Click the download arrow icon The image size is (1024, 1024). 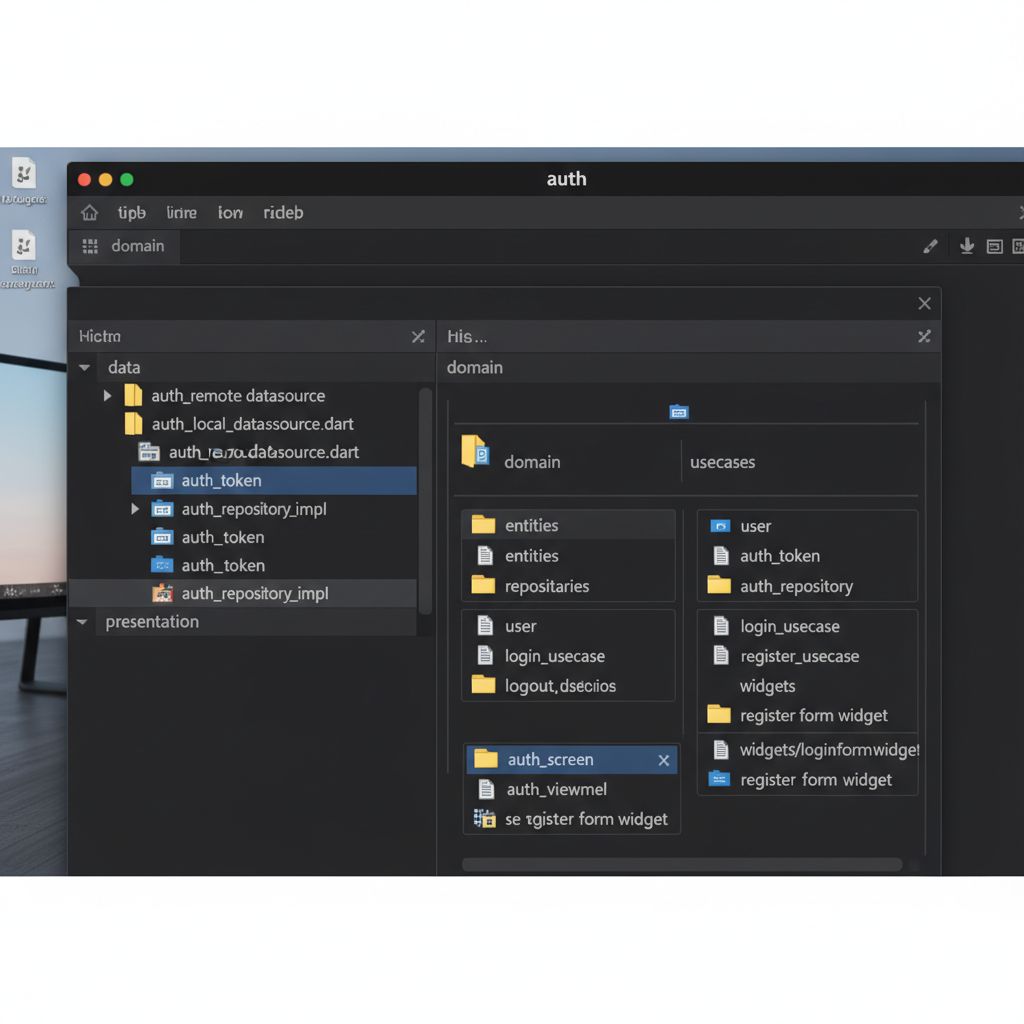(967, 246)
